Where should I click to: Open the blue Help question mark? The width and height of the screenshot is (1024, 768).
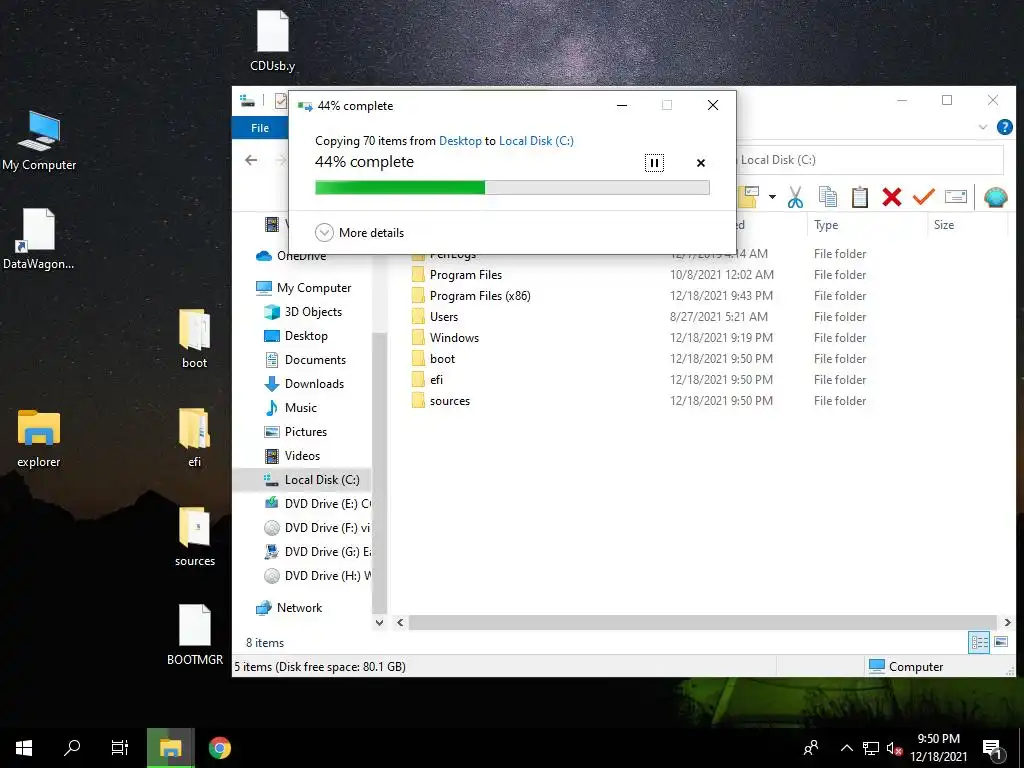(x=1004, y=127)
